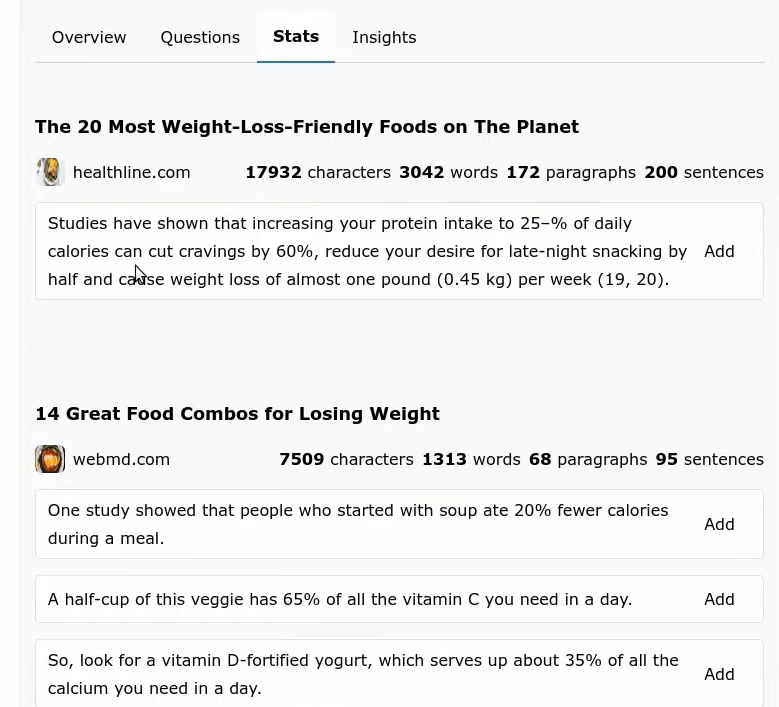Open the webmd.com source link

(121, 459)
